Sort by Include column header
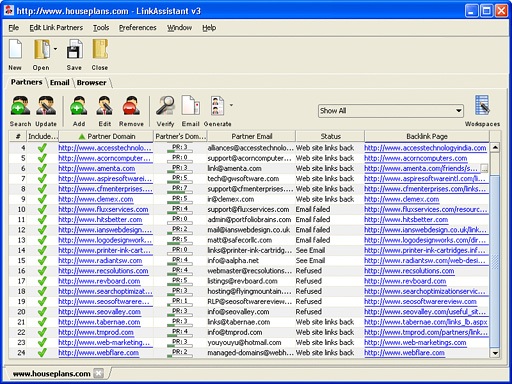Image resolution: width=512 pixels, height=384 pixels. pos(43,136)
